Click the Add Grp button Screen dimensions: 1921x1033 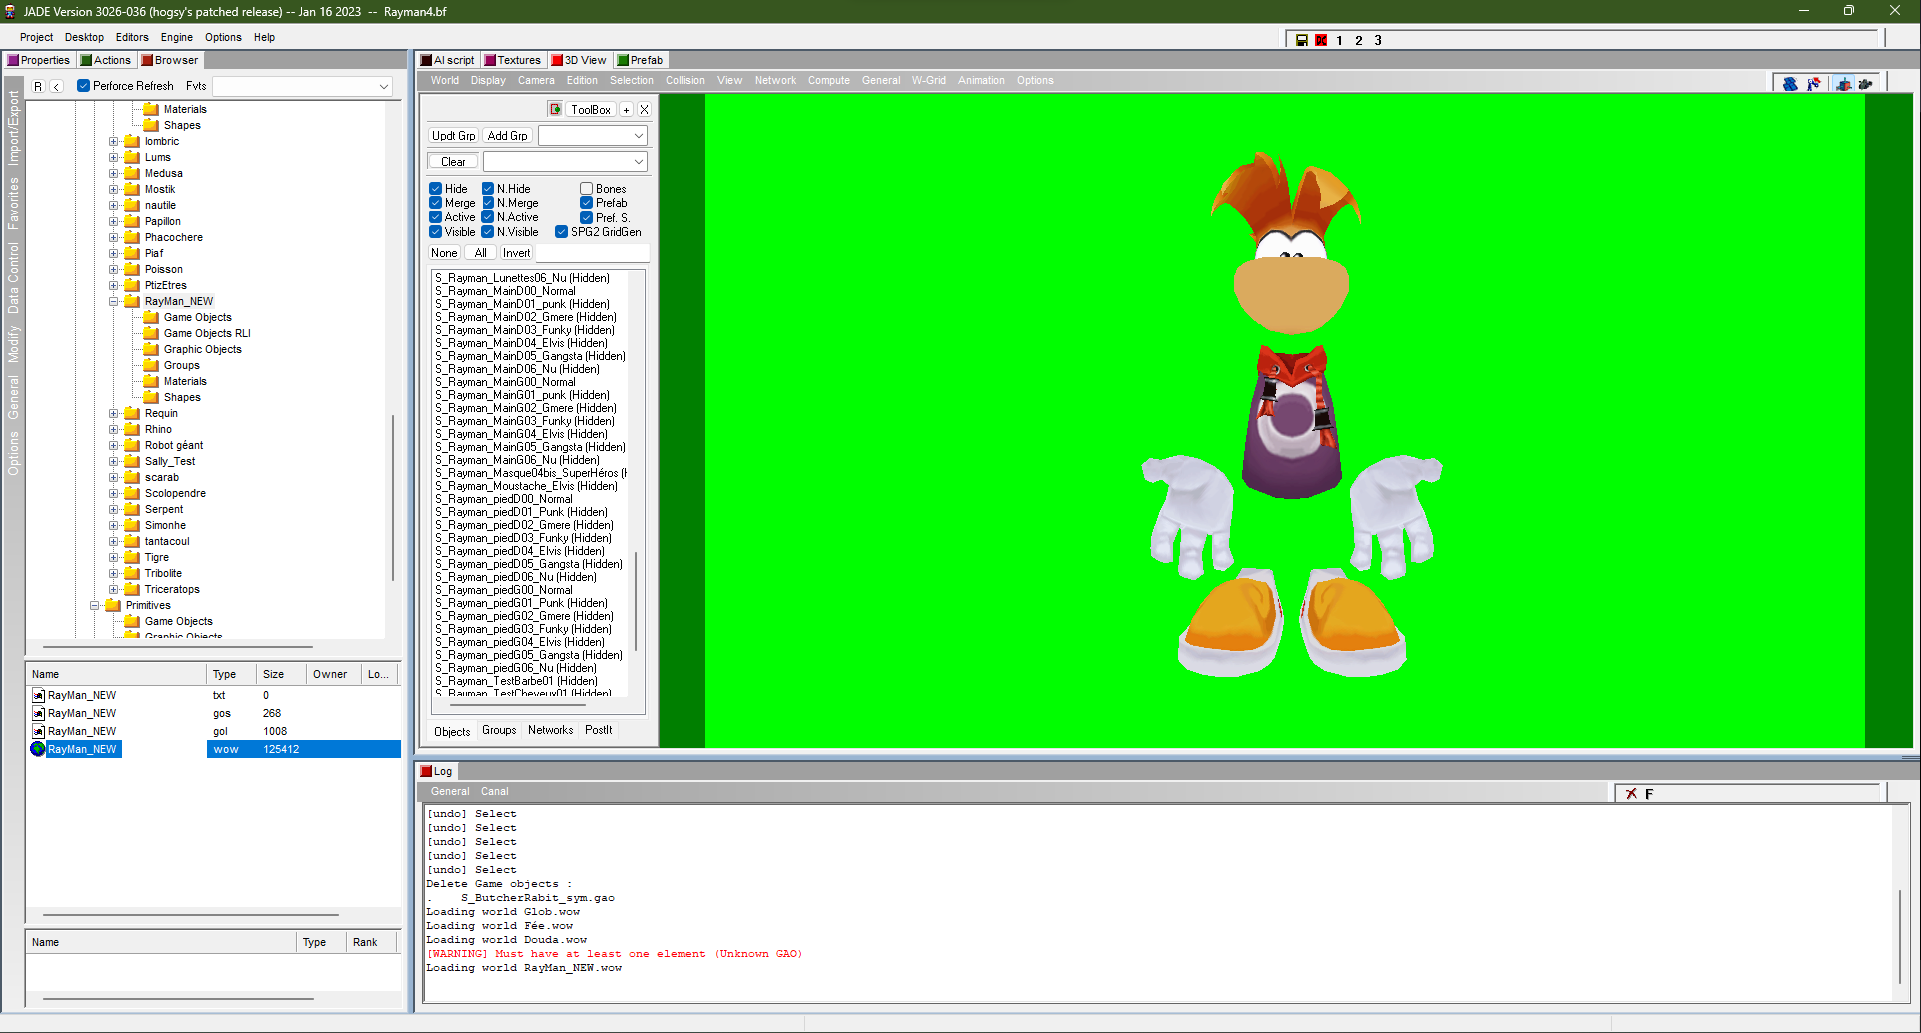(507, 136)
